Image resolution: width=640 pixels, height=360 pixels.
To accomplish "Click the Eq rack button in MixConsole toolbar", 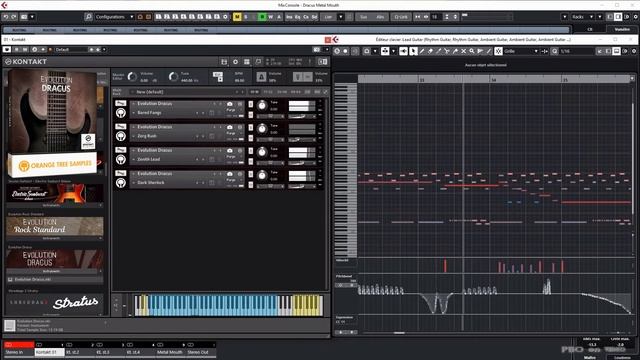I will pos(297,17).
